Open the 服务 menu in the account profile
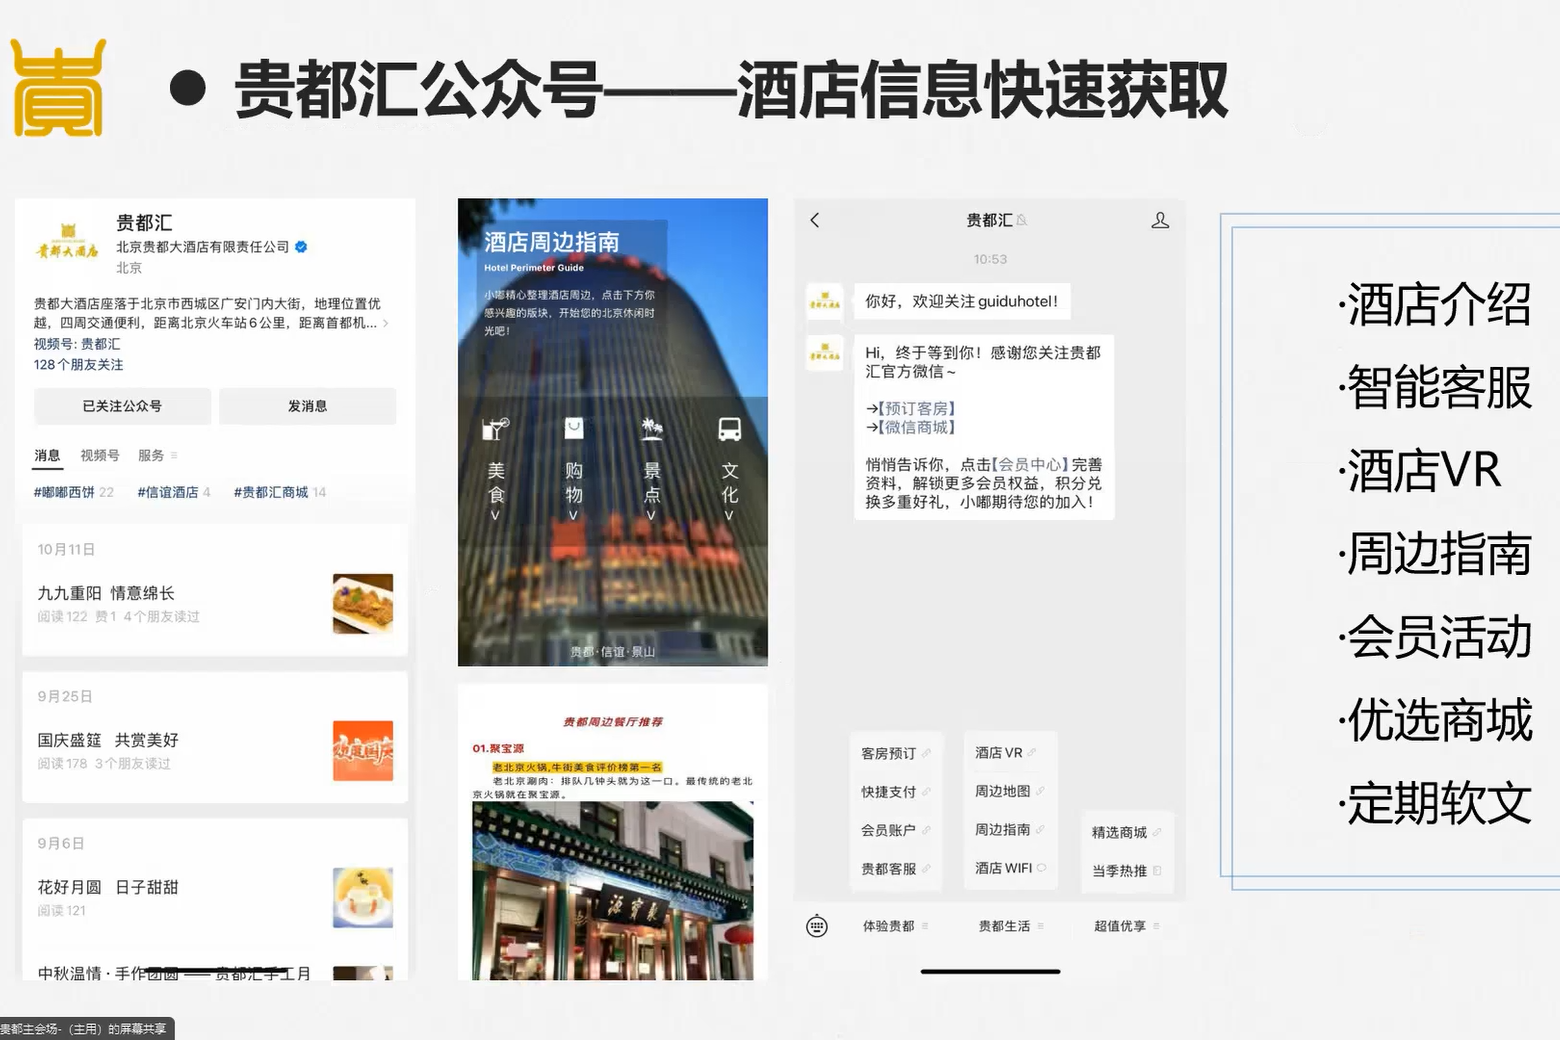Screen dimensions: 1560x1040 [x=158, y=455]
